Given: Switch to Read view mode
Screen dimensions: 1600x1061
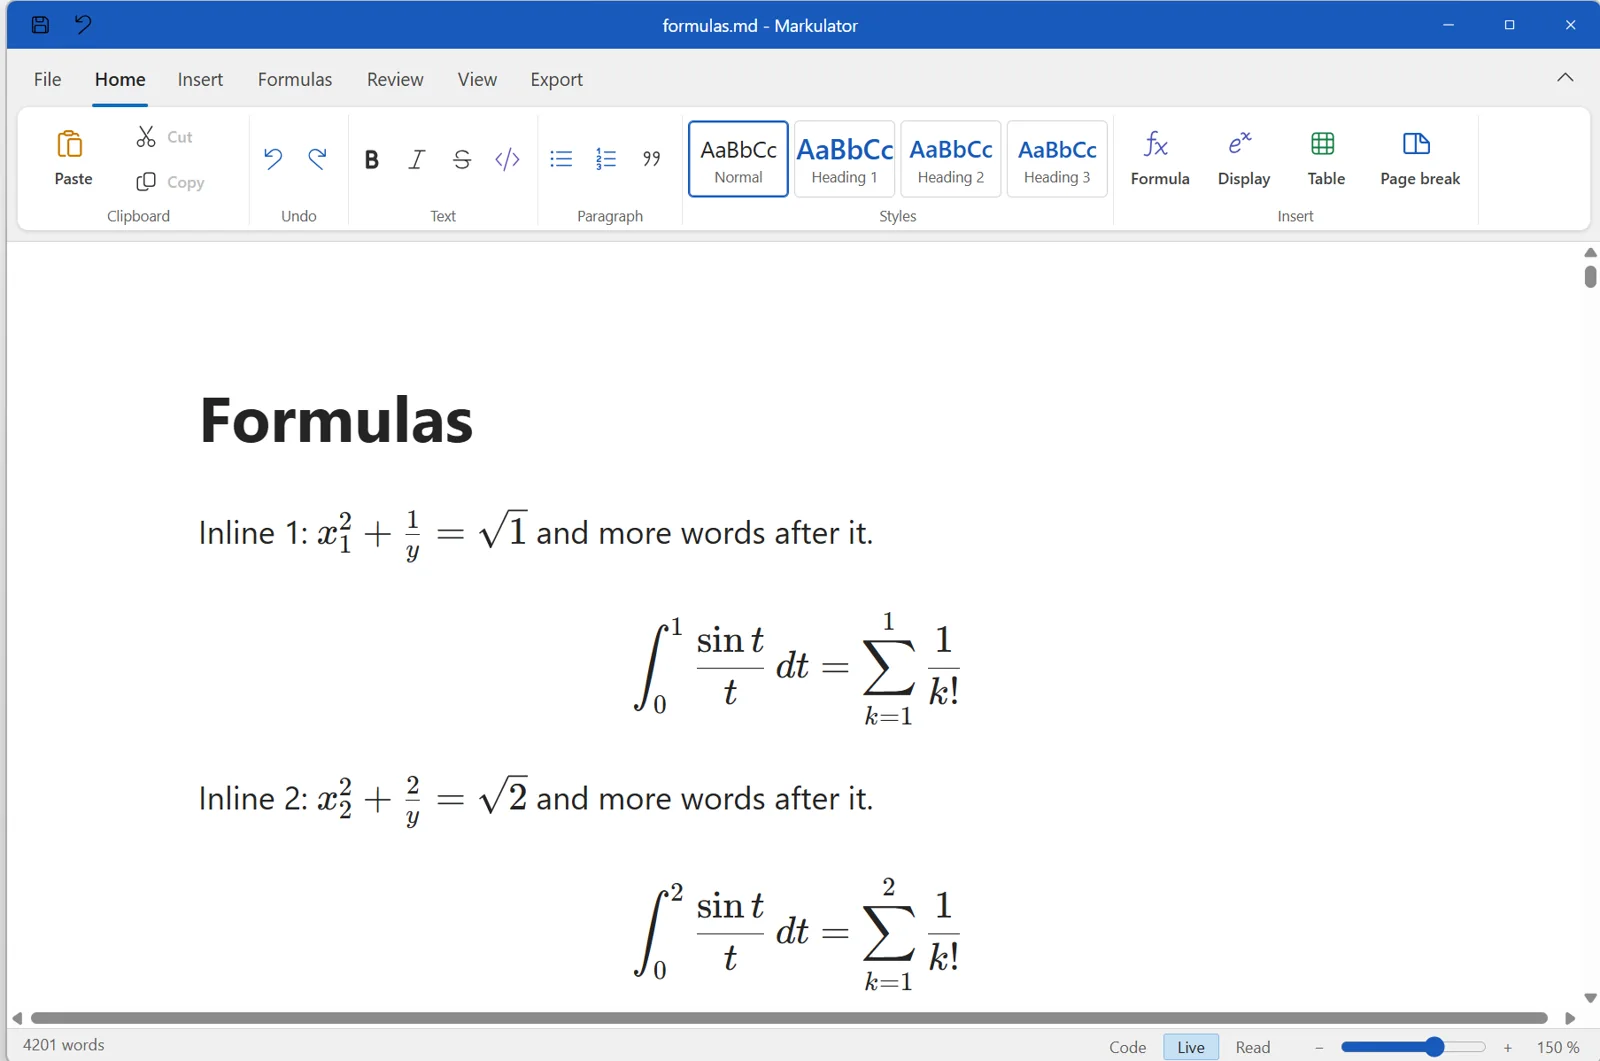Looking at the screenshot, I should (1253, 1047).
